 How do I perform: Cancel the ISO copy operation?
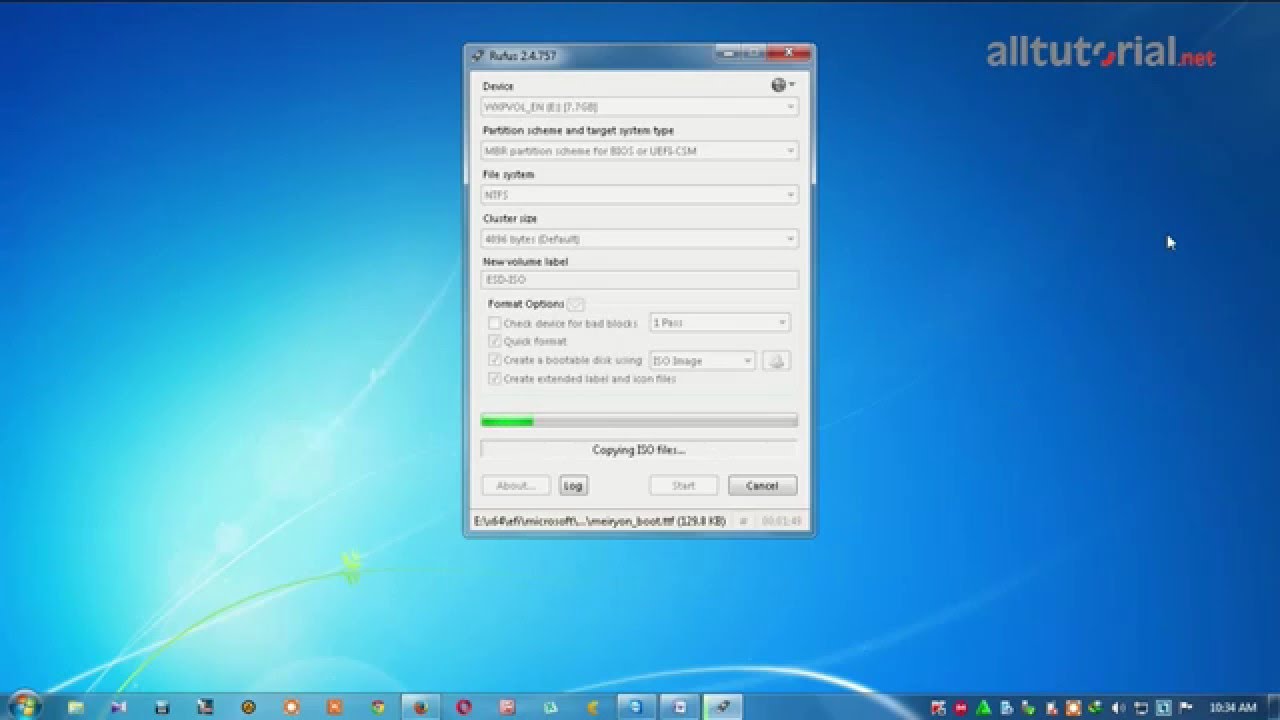[x=762, y=486]
